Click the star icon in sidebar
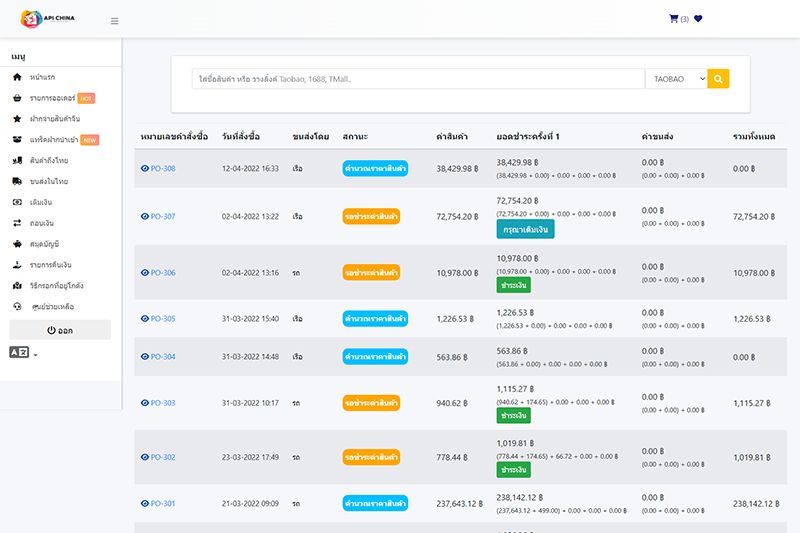This screenshot has width=800, height=533. point(17,119)
